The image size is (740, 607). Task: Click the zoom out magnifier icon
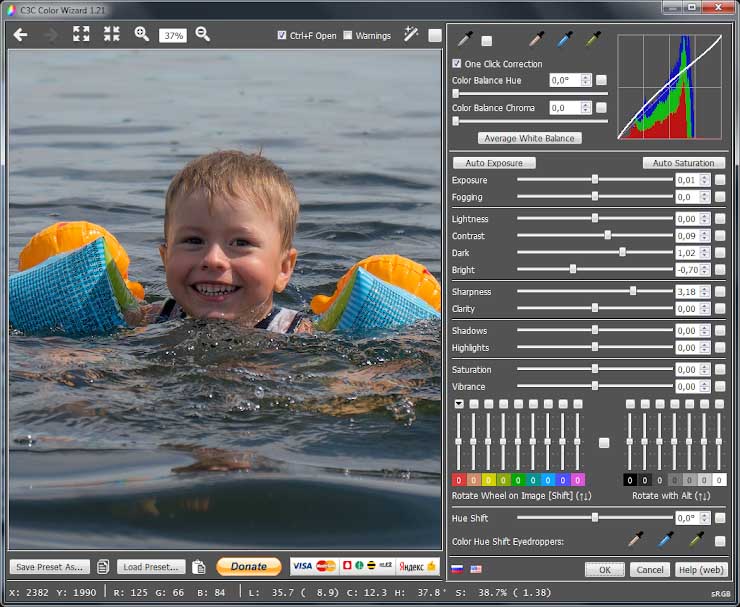coord(202,34)
